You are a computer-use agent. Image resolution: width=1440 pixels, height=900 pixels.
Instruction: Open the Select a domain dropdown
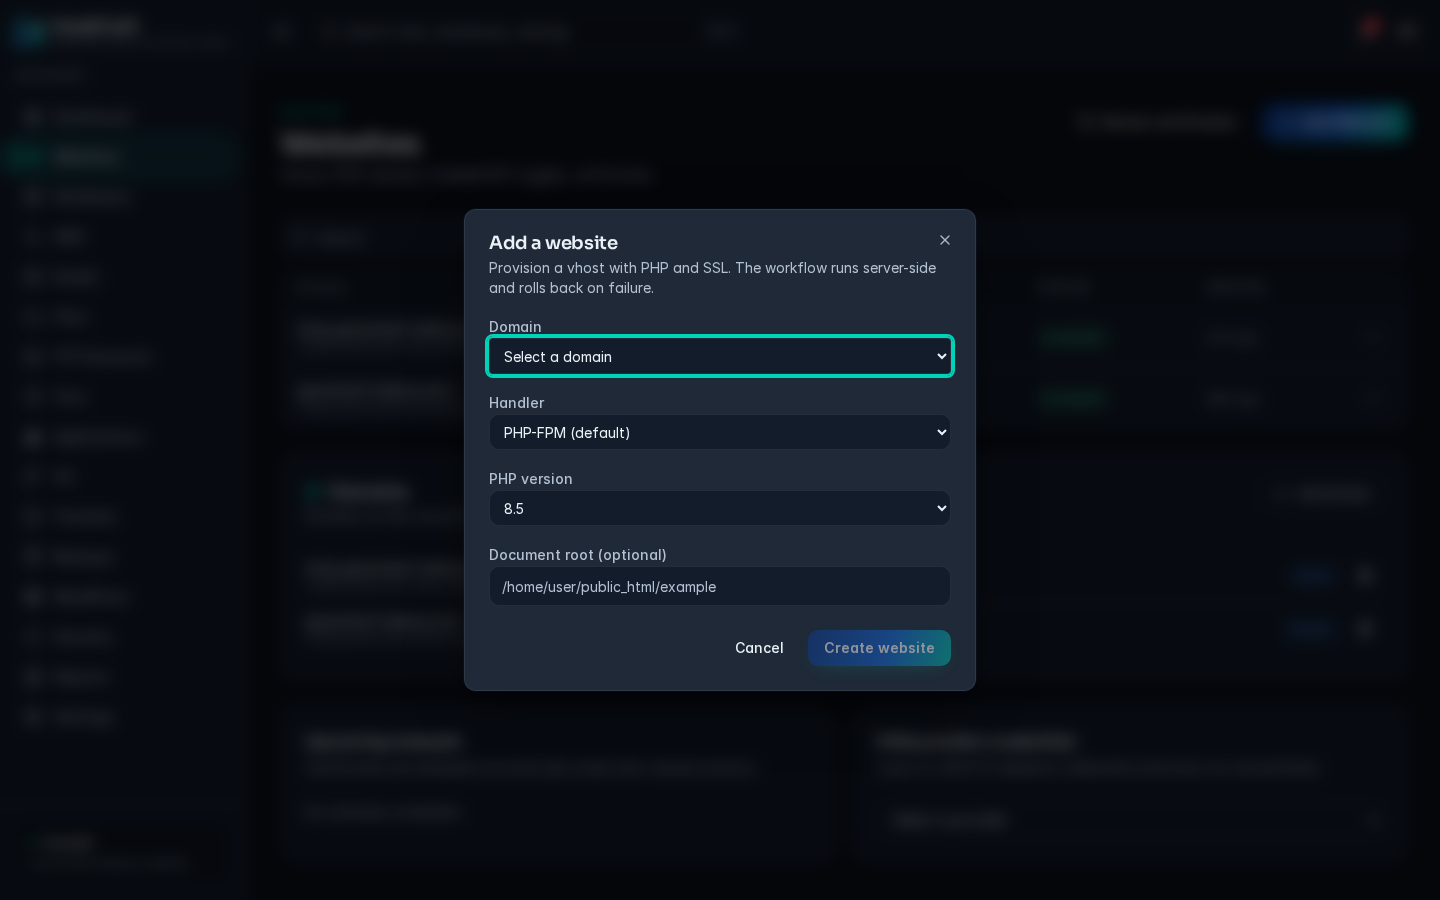720,356
